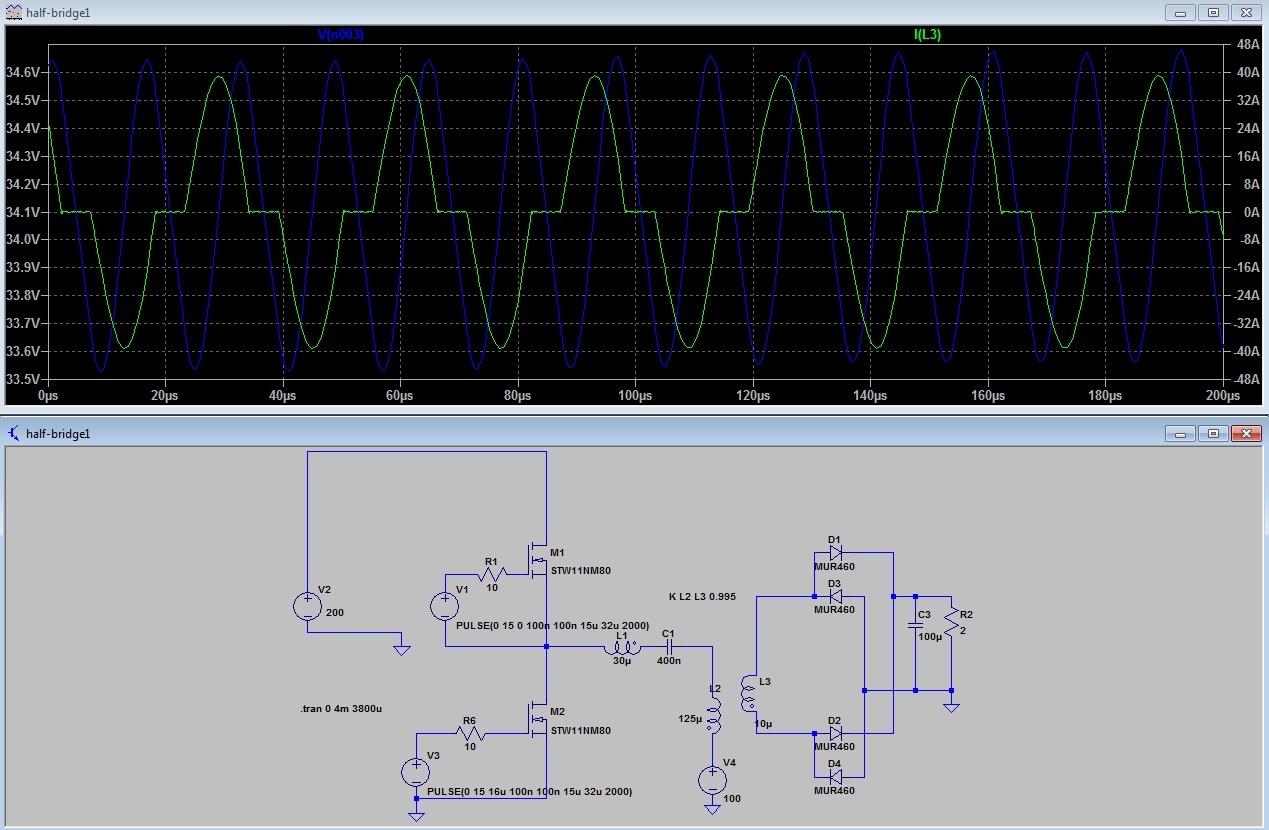Viewport: 1269px width, 830px height.
Task: Close the schematic window
Action: 1246,433
